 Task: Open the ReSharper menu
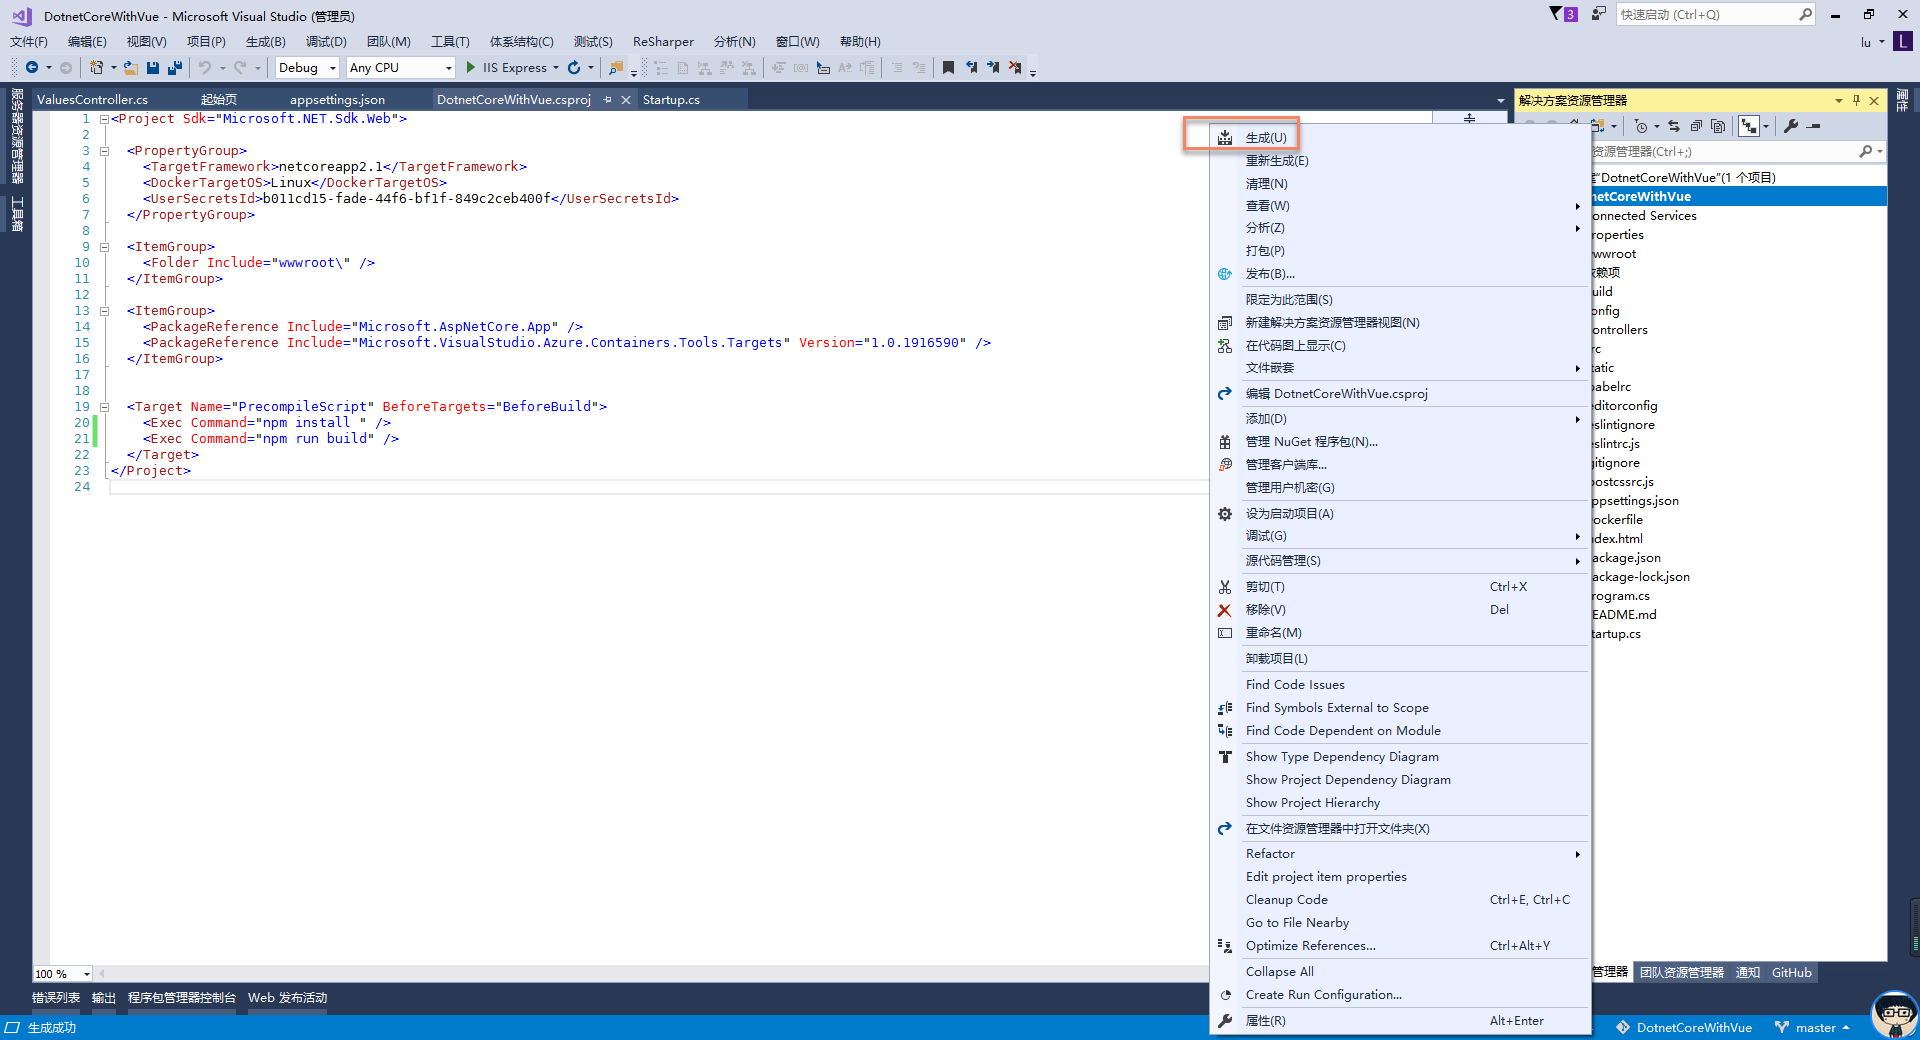click(x=663, y=42)
